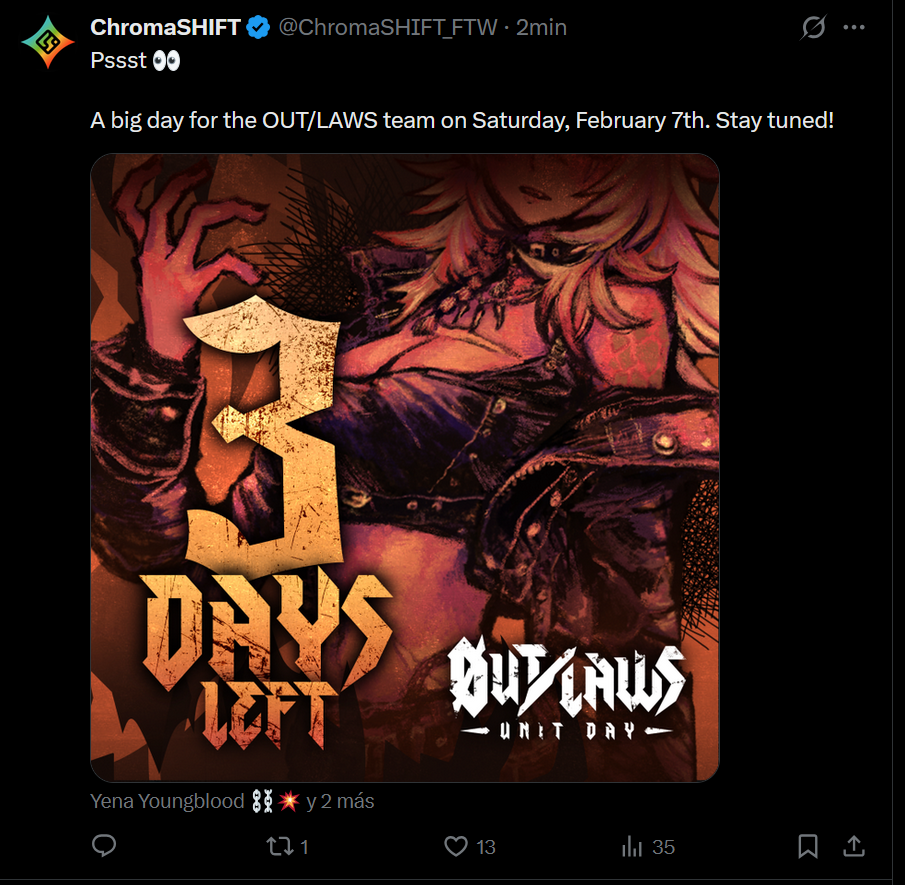Expand the 'y 2 más' tagged users

(340, 801)
